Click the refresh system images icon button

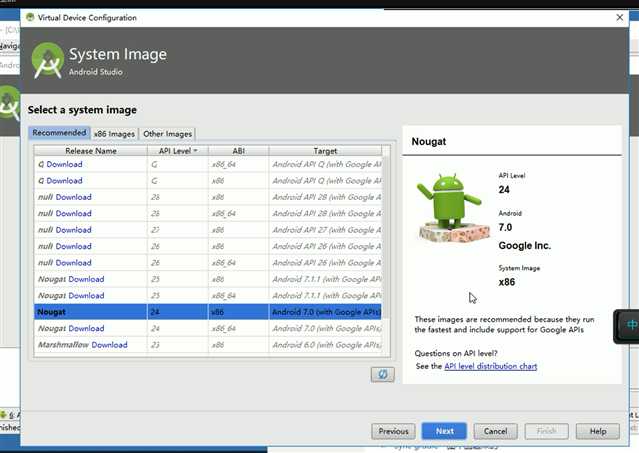383,374
